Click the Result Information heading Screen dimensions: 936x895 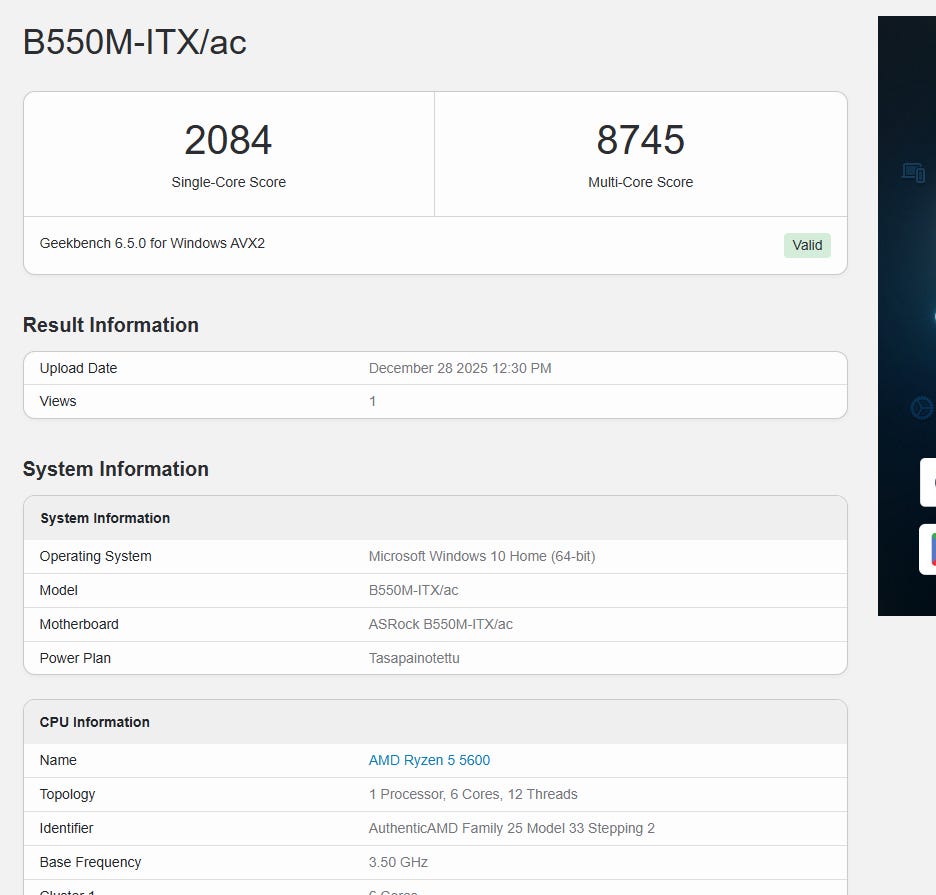110,325
